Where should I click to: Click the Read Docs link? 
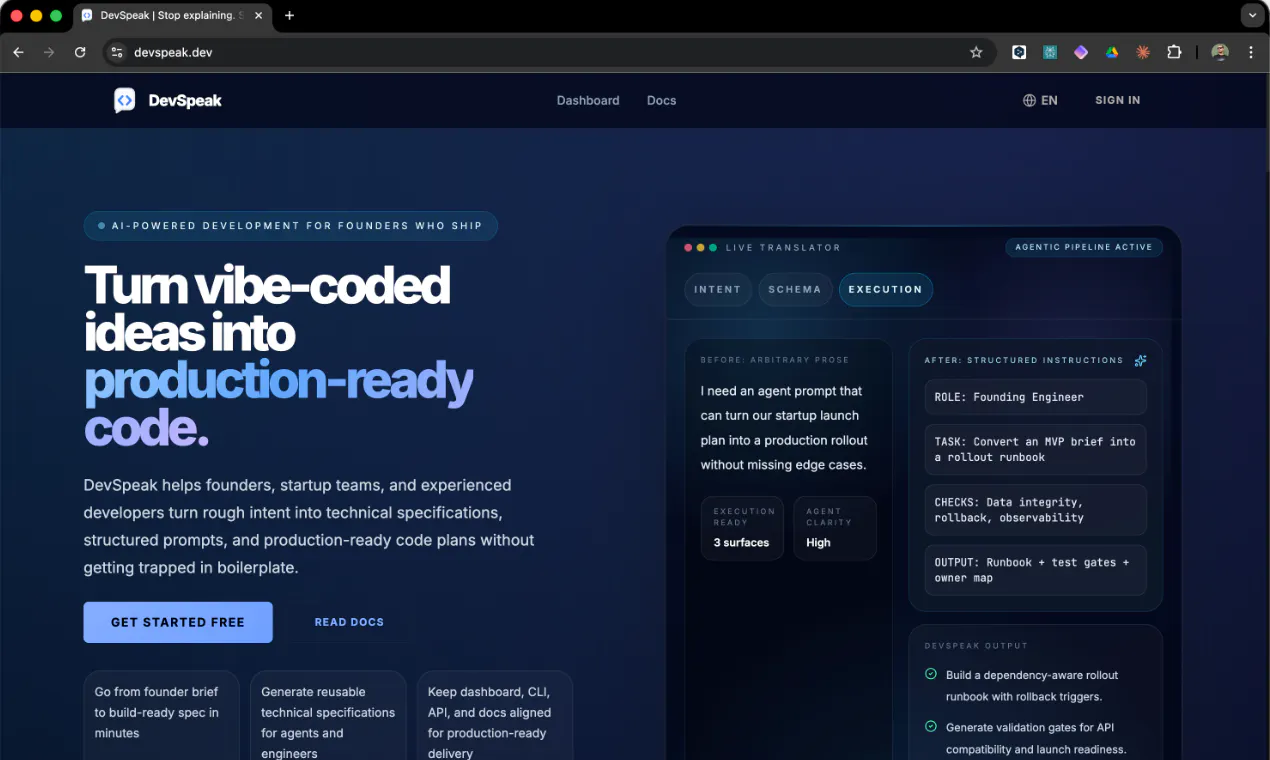[349, 622]
